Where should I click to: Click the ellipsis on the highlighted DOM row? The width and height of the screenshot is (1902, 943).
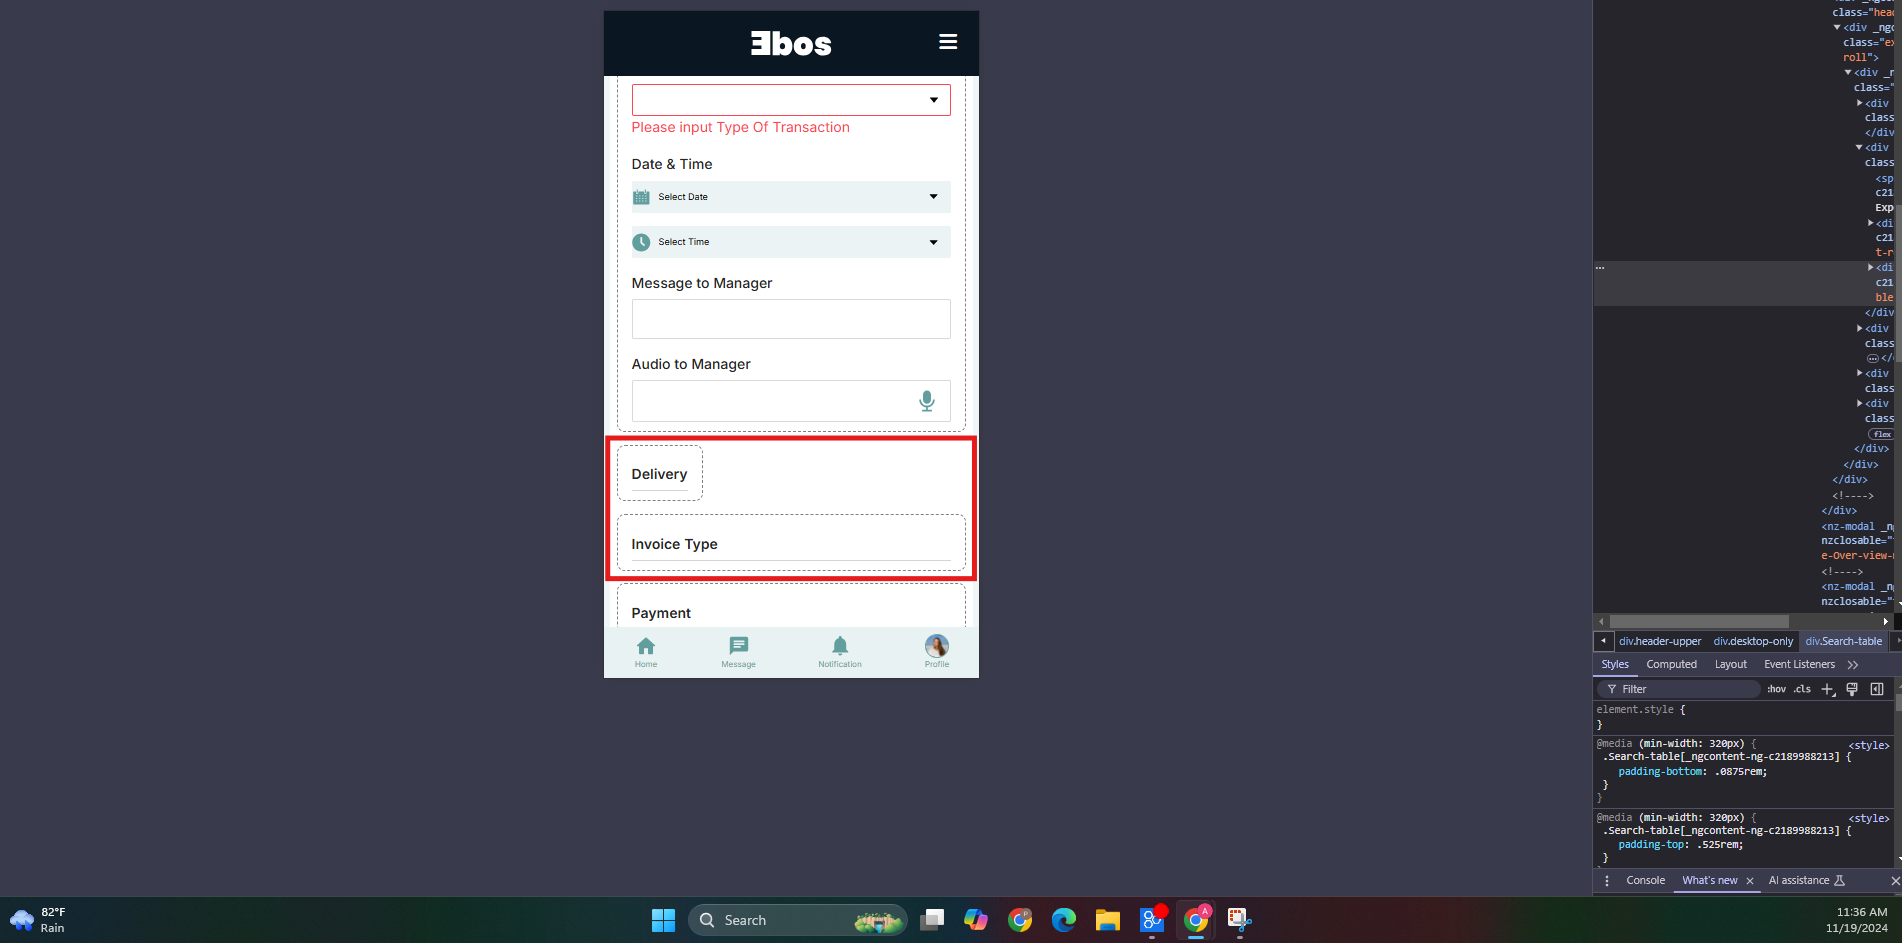coord(1600,268)
